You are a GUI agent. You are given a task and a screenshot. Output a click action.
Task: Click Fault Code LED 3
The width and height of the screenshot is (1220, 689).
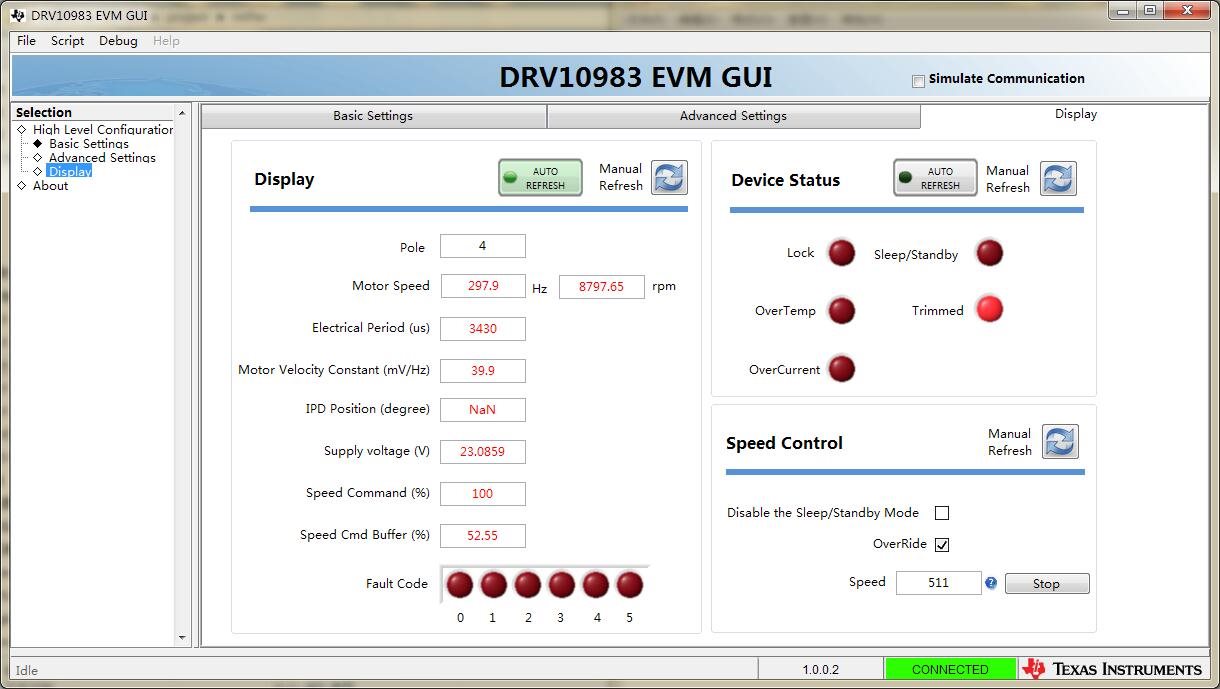[562, 584]
